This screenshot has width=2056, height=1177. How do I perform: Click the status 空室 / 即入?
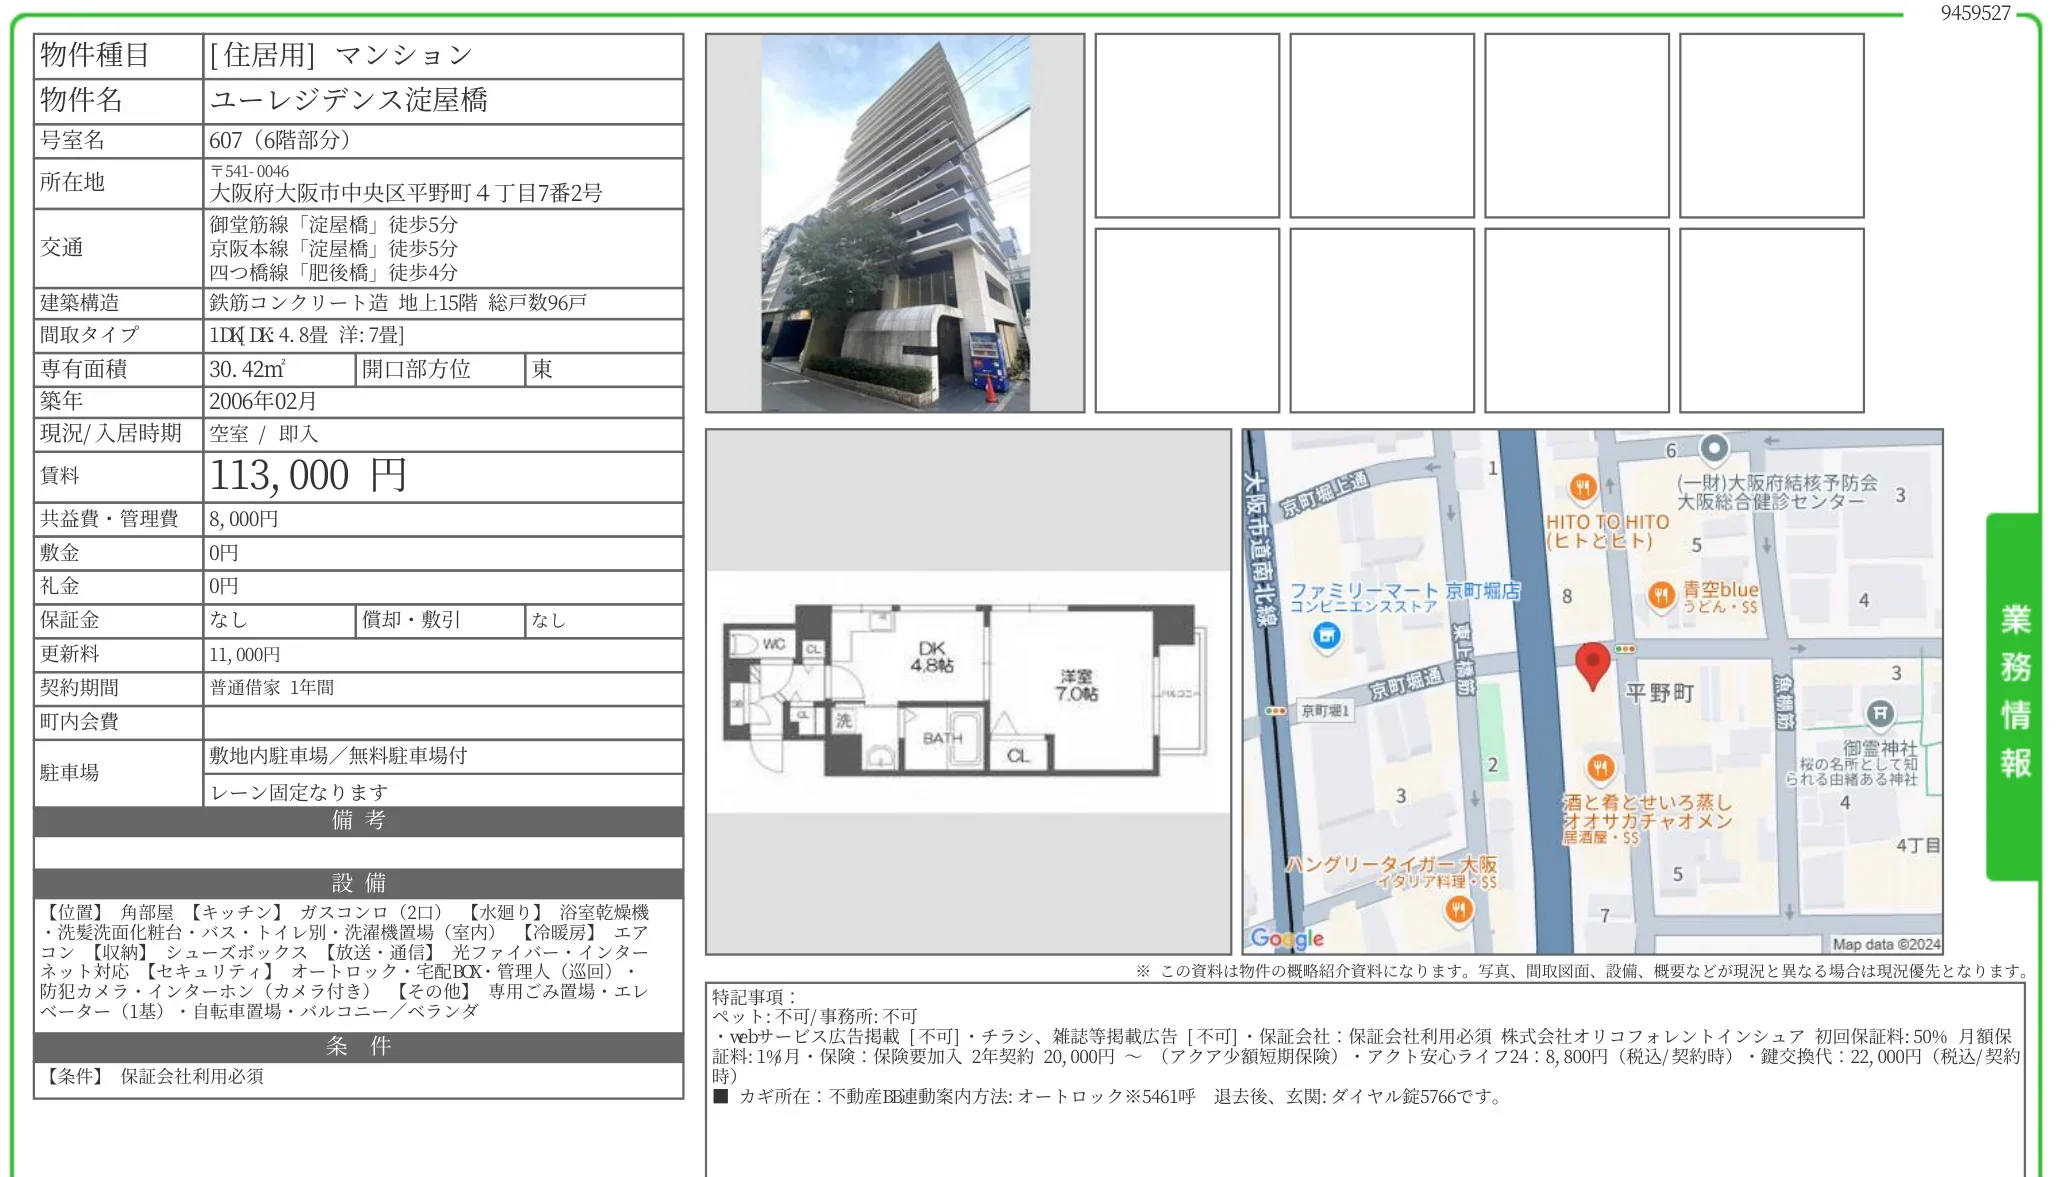click(264, 434)
